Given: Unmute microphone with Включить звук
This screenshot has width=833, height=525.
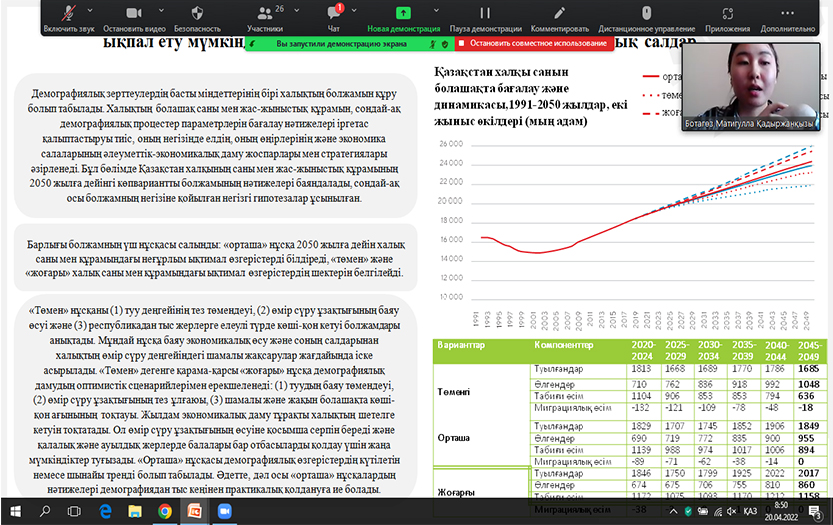Looking at the screenshot, I should tap(70, 14).
